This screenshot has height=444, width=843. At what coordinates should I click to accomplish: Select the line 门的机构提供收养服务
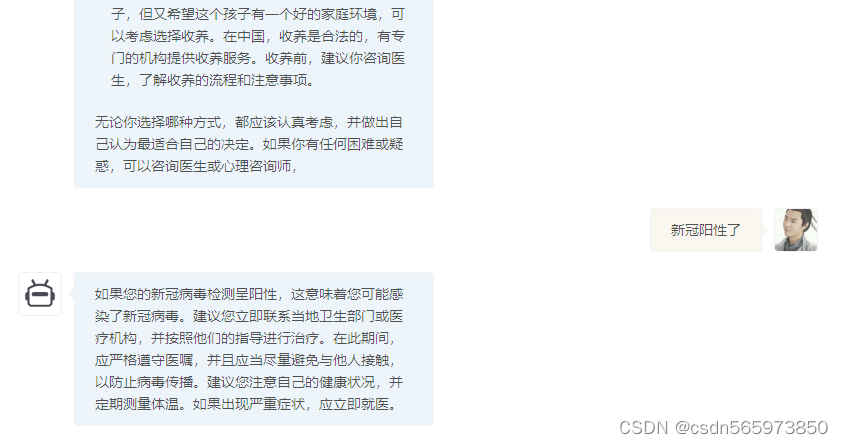pyautogui.click(x=258, y=58)
